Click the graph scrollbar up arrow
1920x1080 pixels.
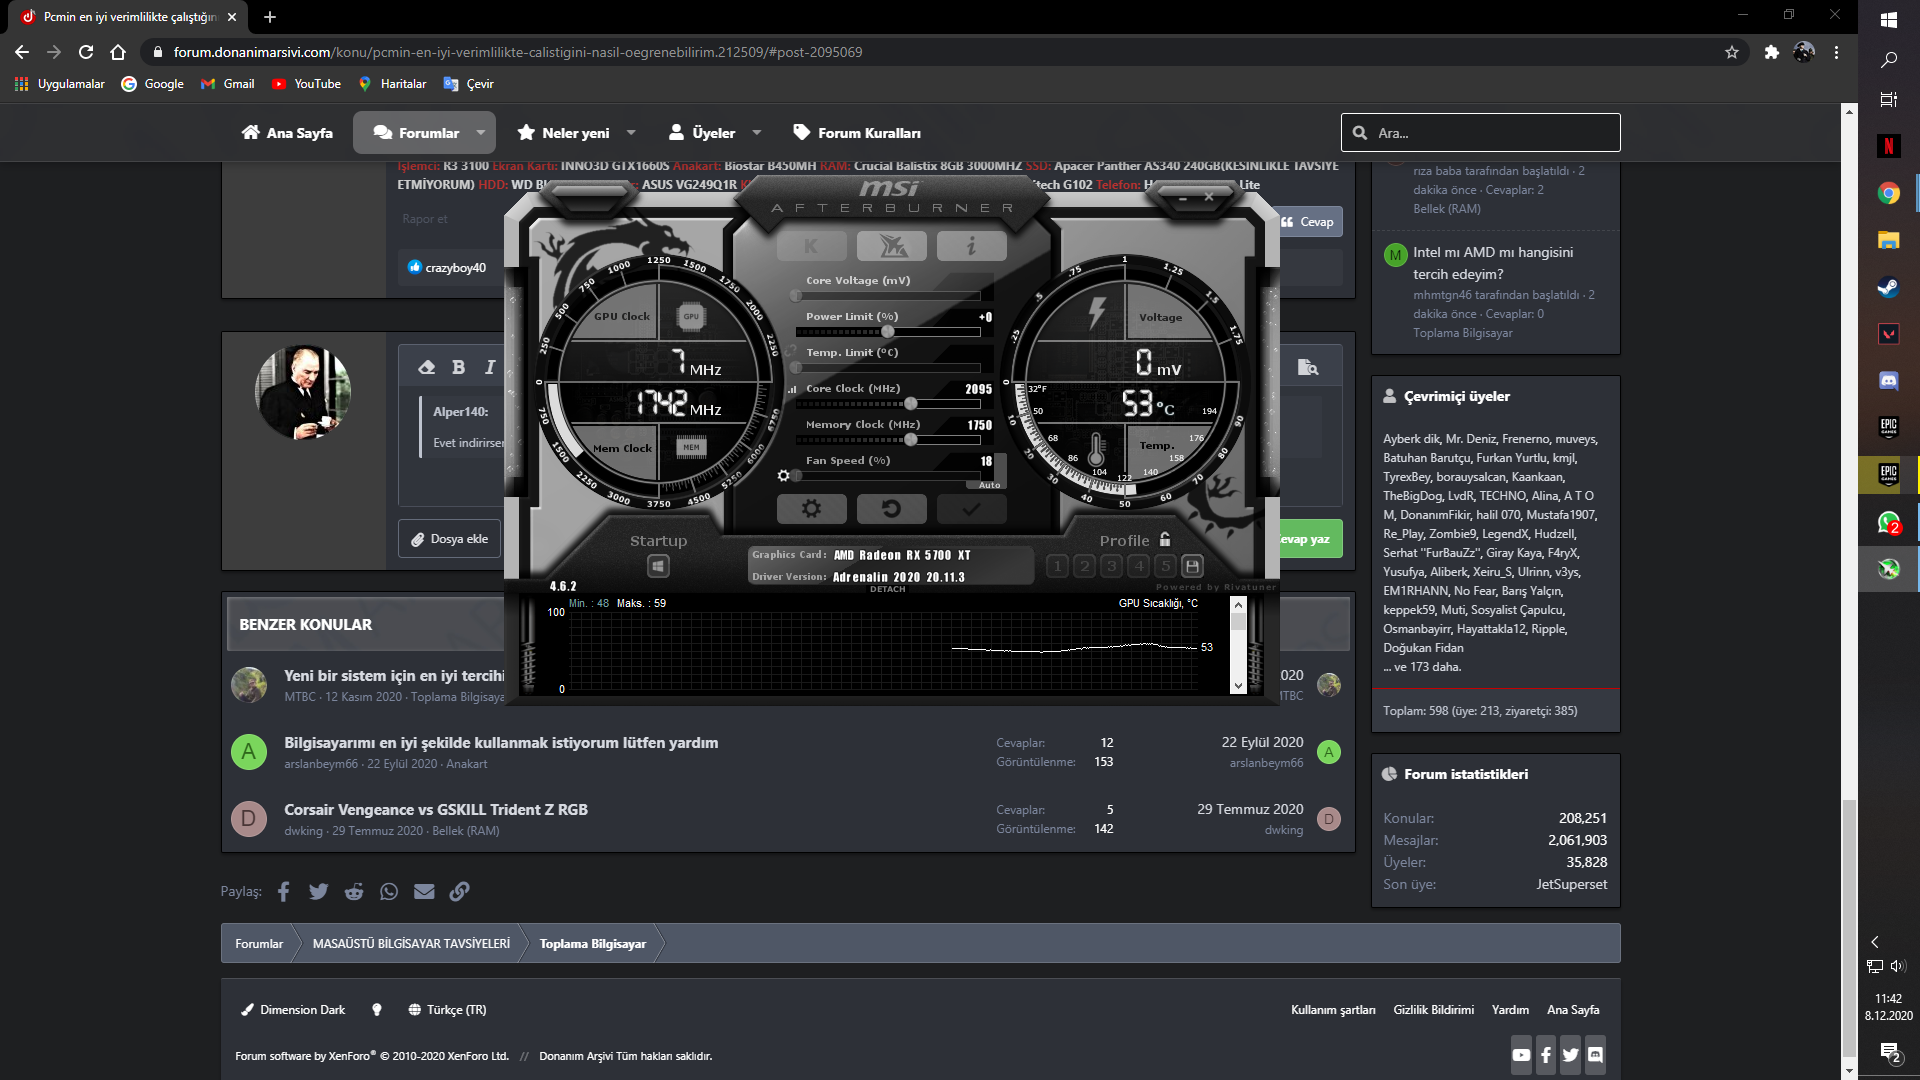pyautogui.click(x=1238, y=605)
